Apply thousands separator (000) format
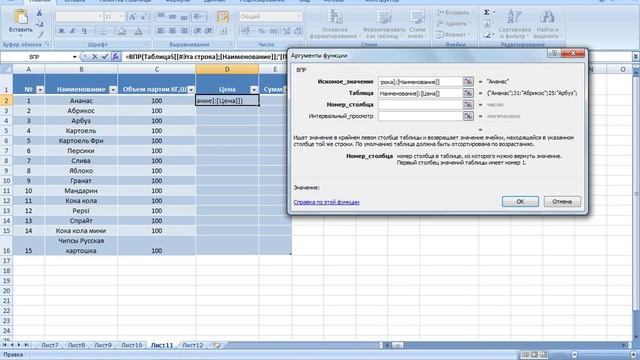Image resolution: width=640 pixels, height=360 pixels. coord(273,31)
